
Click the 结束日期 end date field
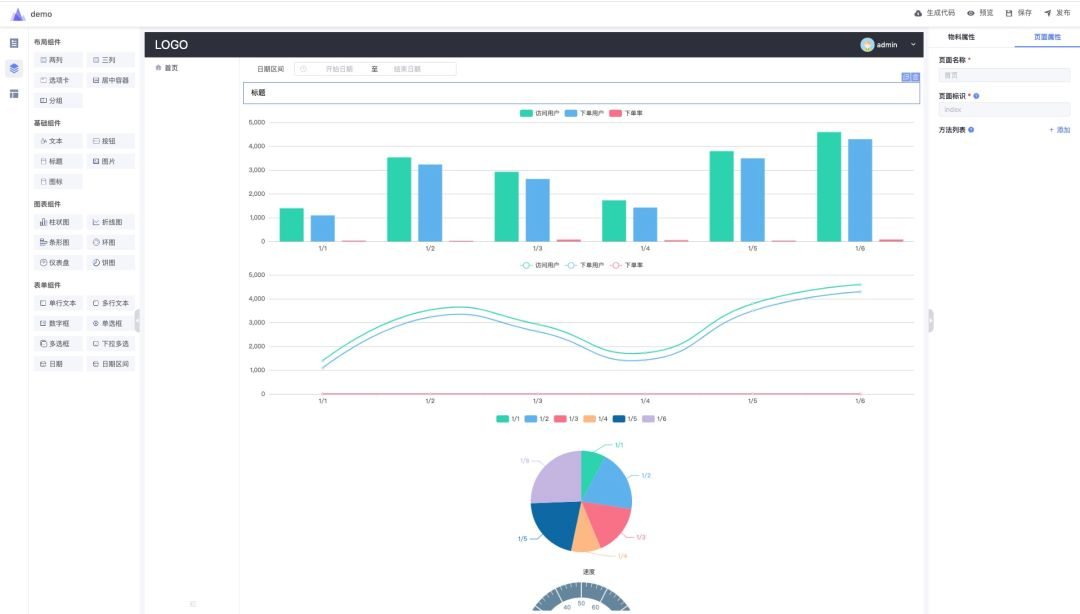point(407,69)
